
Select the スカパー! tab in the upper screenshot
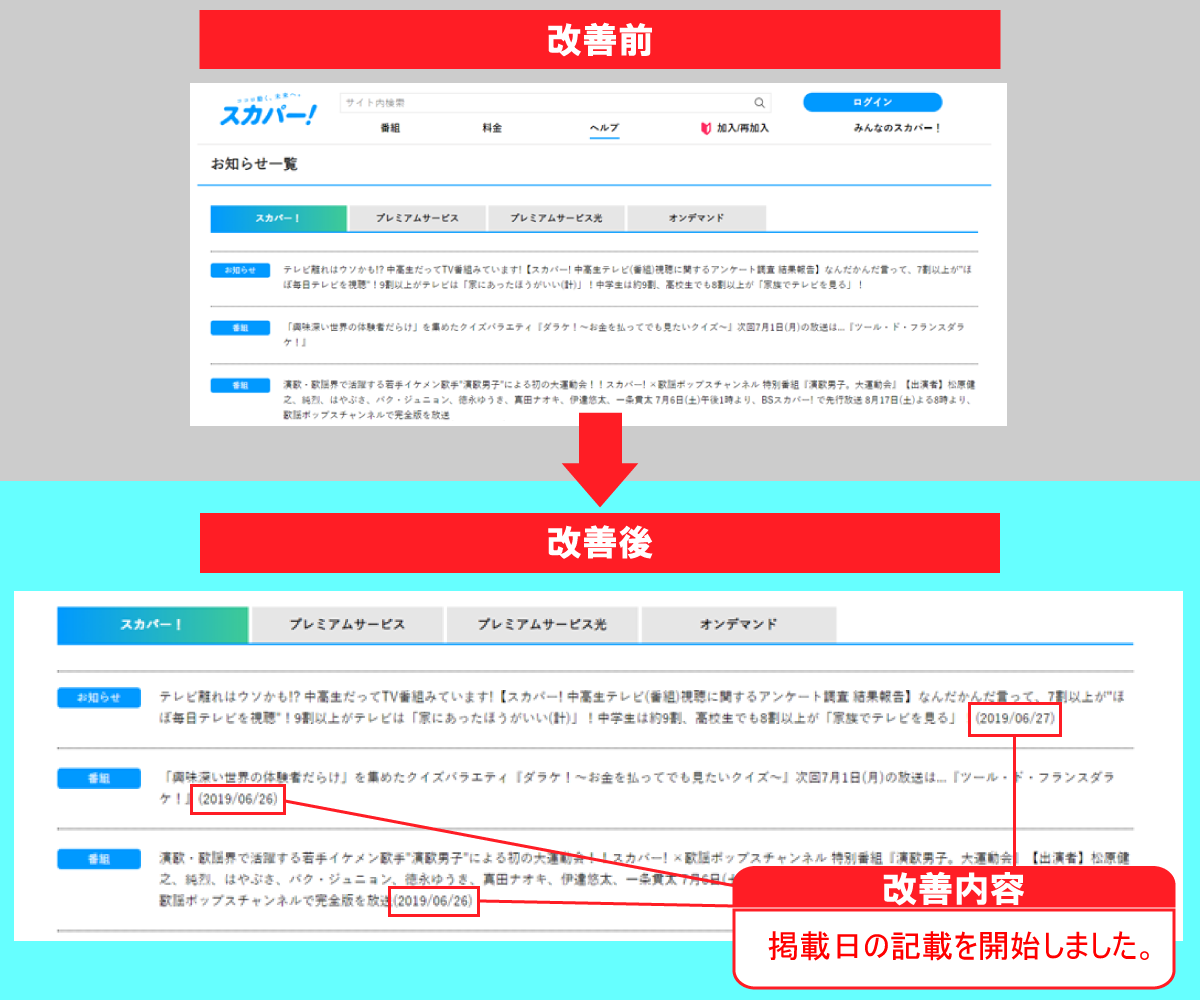pyautogui.click(x=279, y=218)
